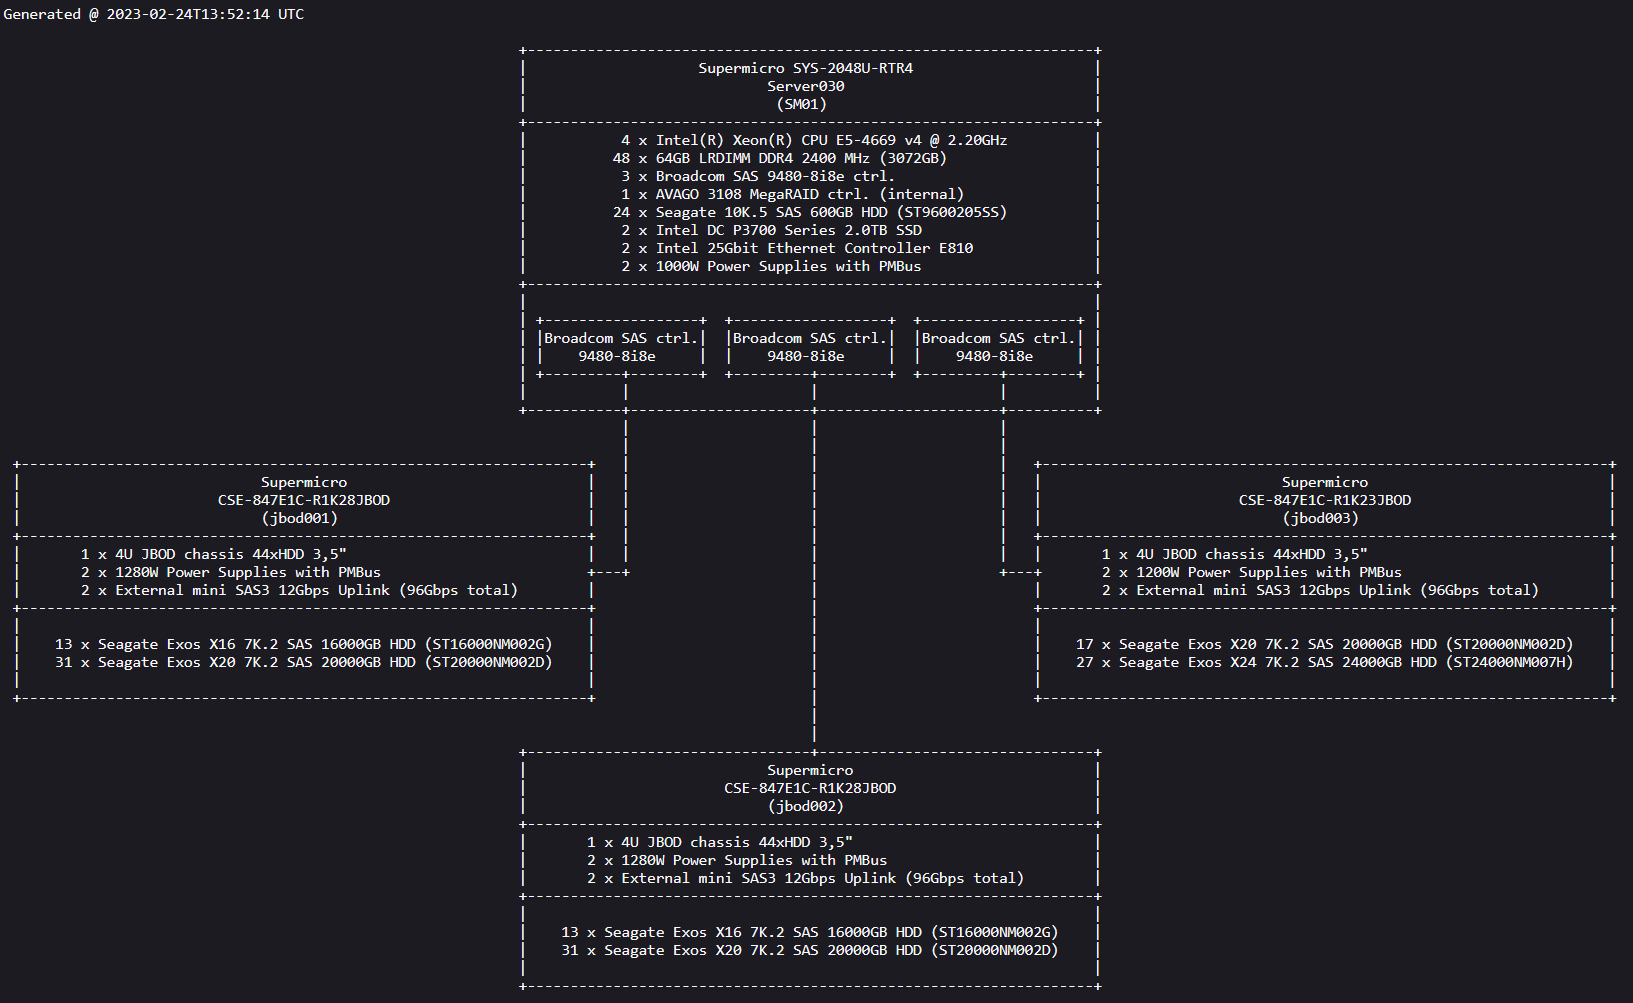Click jbod001's 1280W Power Supplies line
The width and height of the screenshot is (1633, 1003).
[x=231, y=572]
